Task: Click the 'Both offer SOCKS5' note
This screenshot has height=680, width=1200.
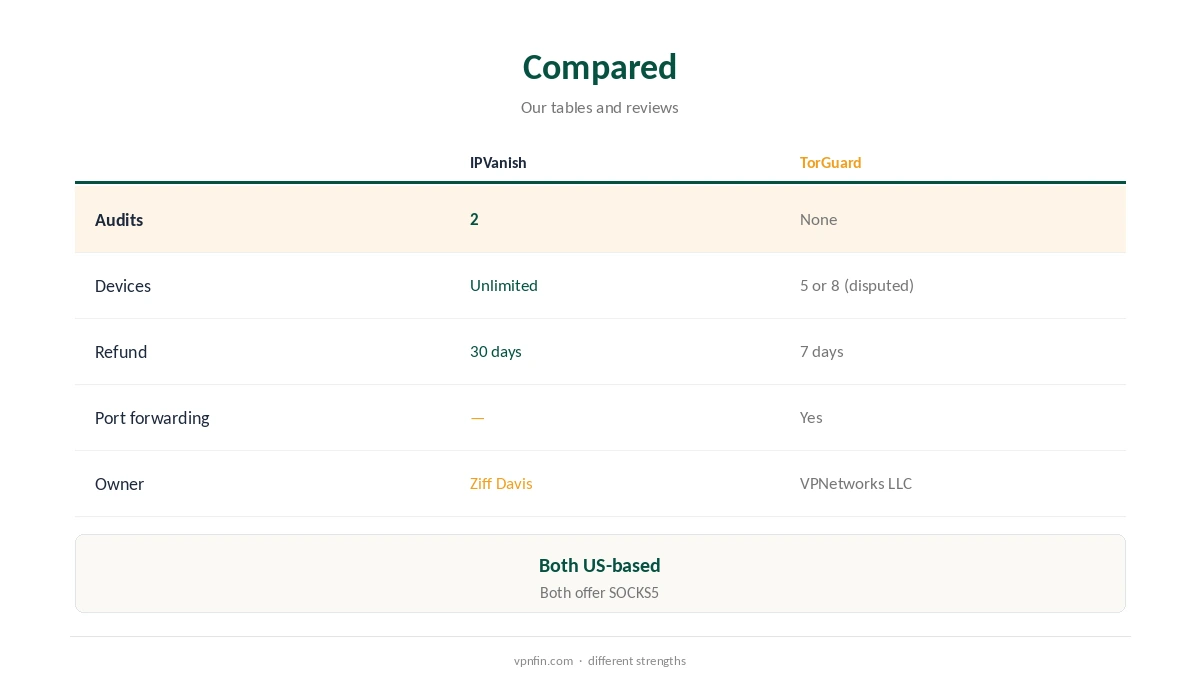Action: click(600, 592)
